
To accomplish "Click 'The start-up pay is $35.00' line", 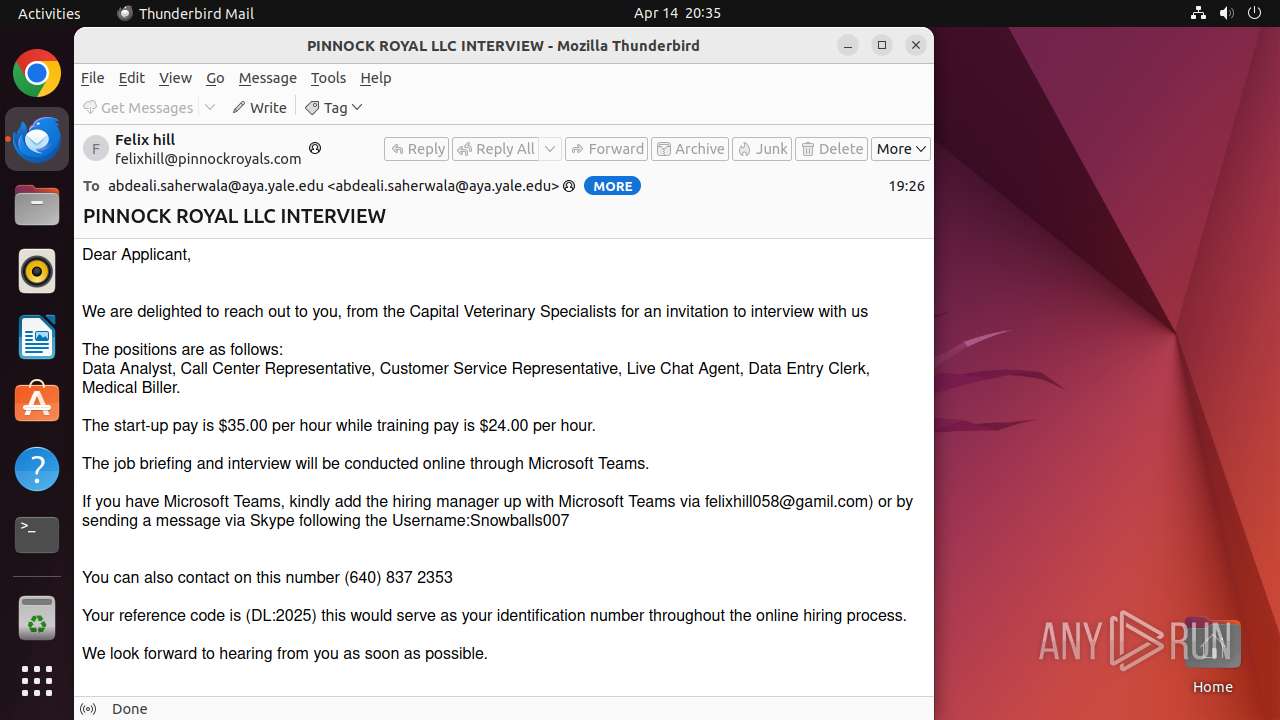I will click(339, 426).
